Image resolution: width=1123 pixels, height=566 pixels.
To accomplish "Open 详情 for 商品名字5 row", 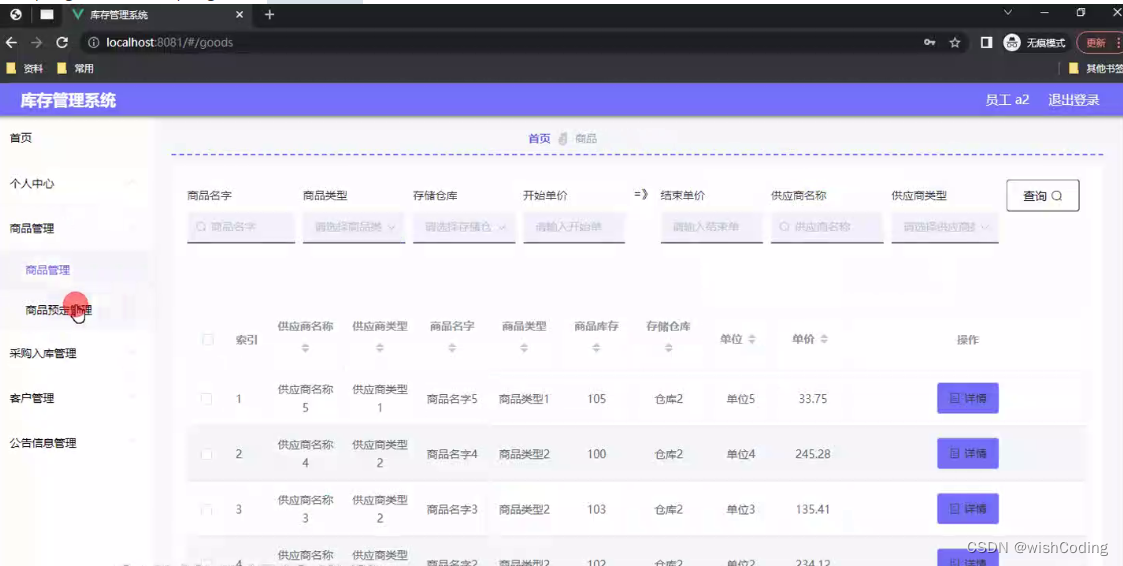I will click(968, 398).
